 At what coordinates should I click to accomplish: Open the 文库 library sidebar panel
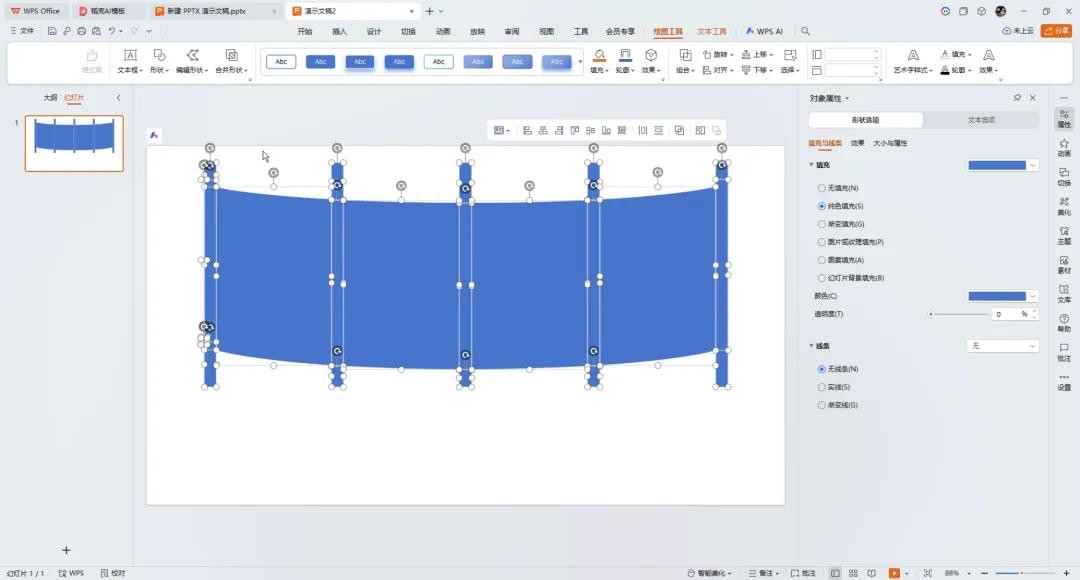(1064, 294)
